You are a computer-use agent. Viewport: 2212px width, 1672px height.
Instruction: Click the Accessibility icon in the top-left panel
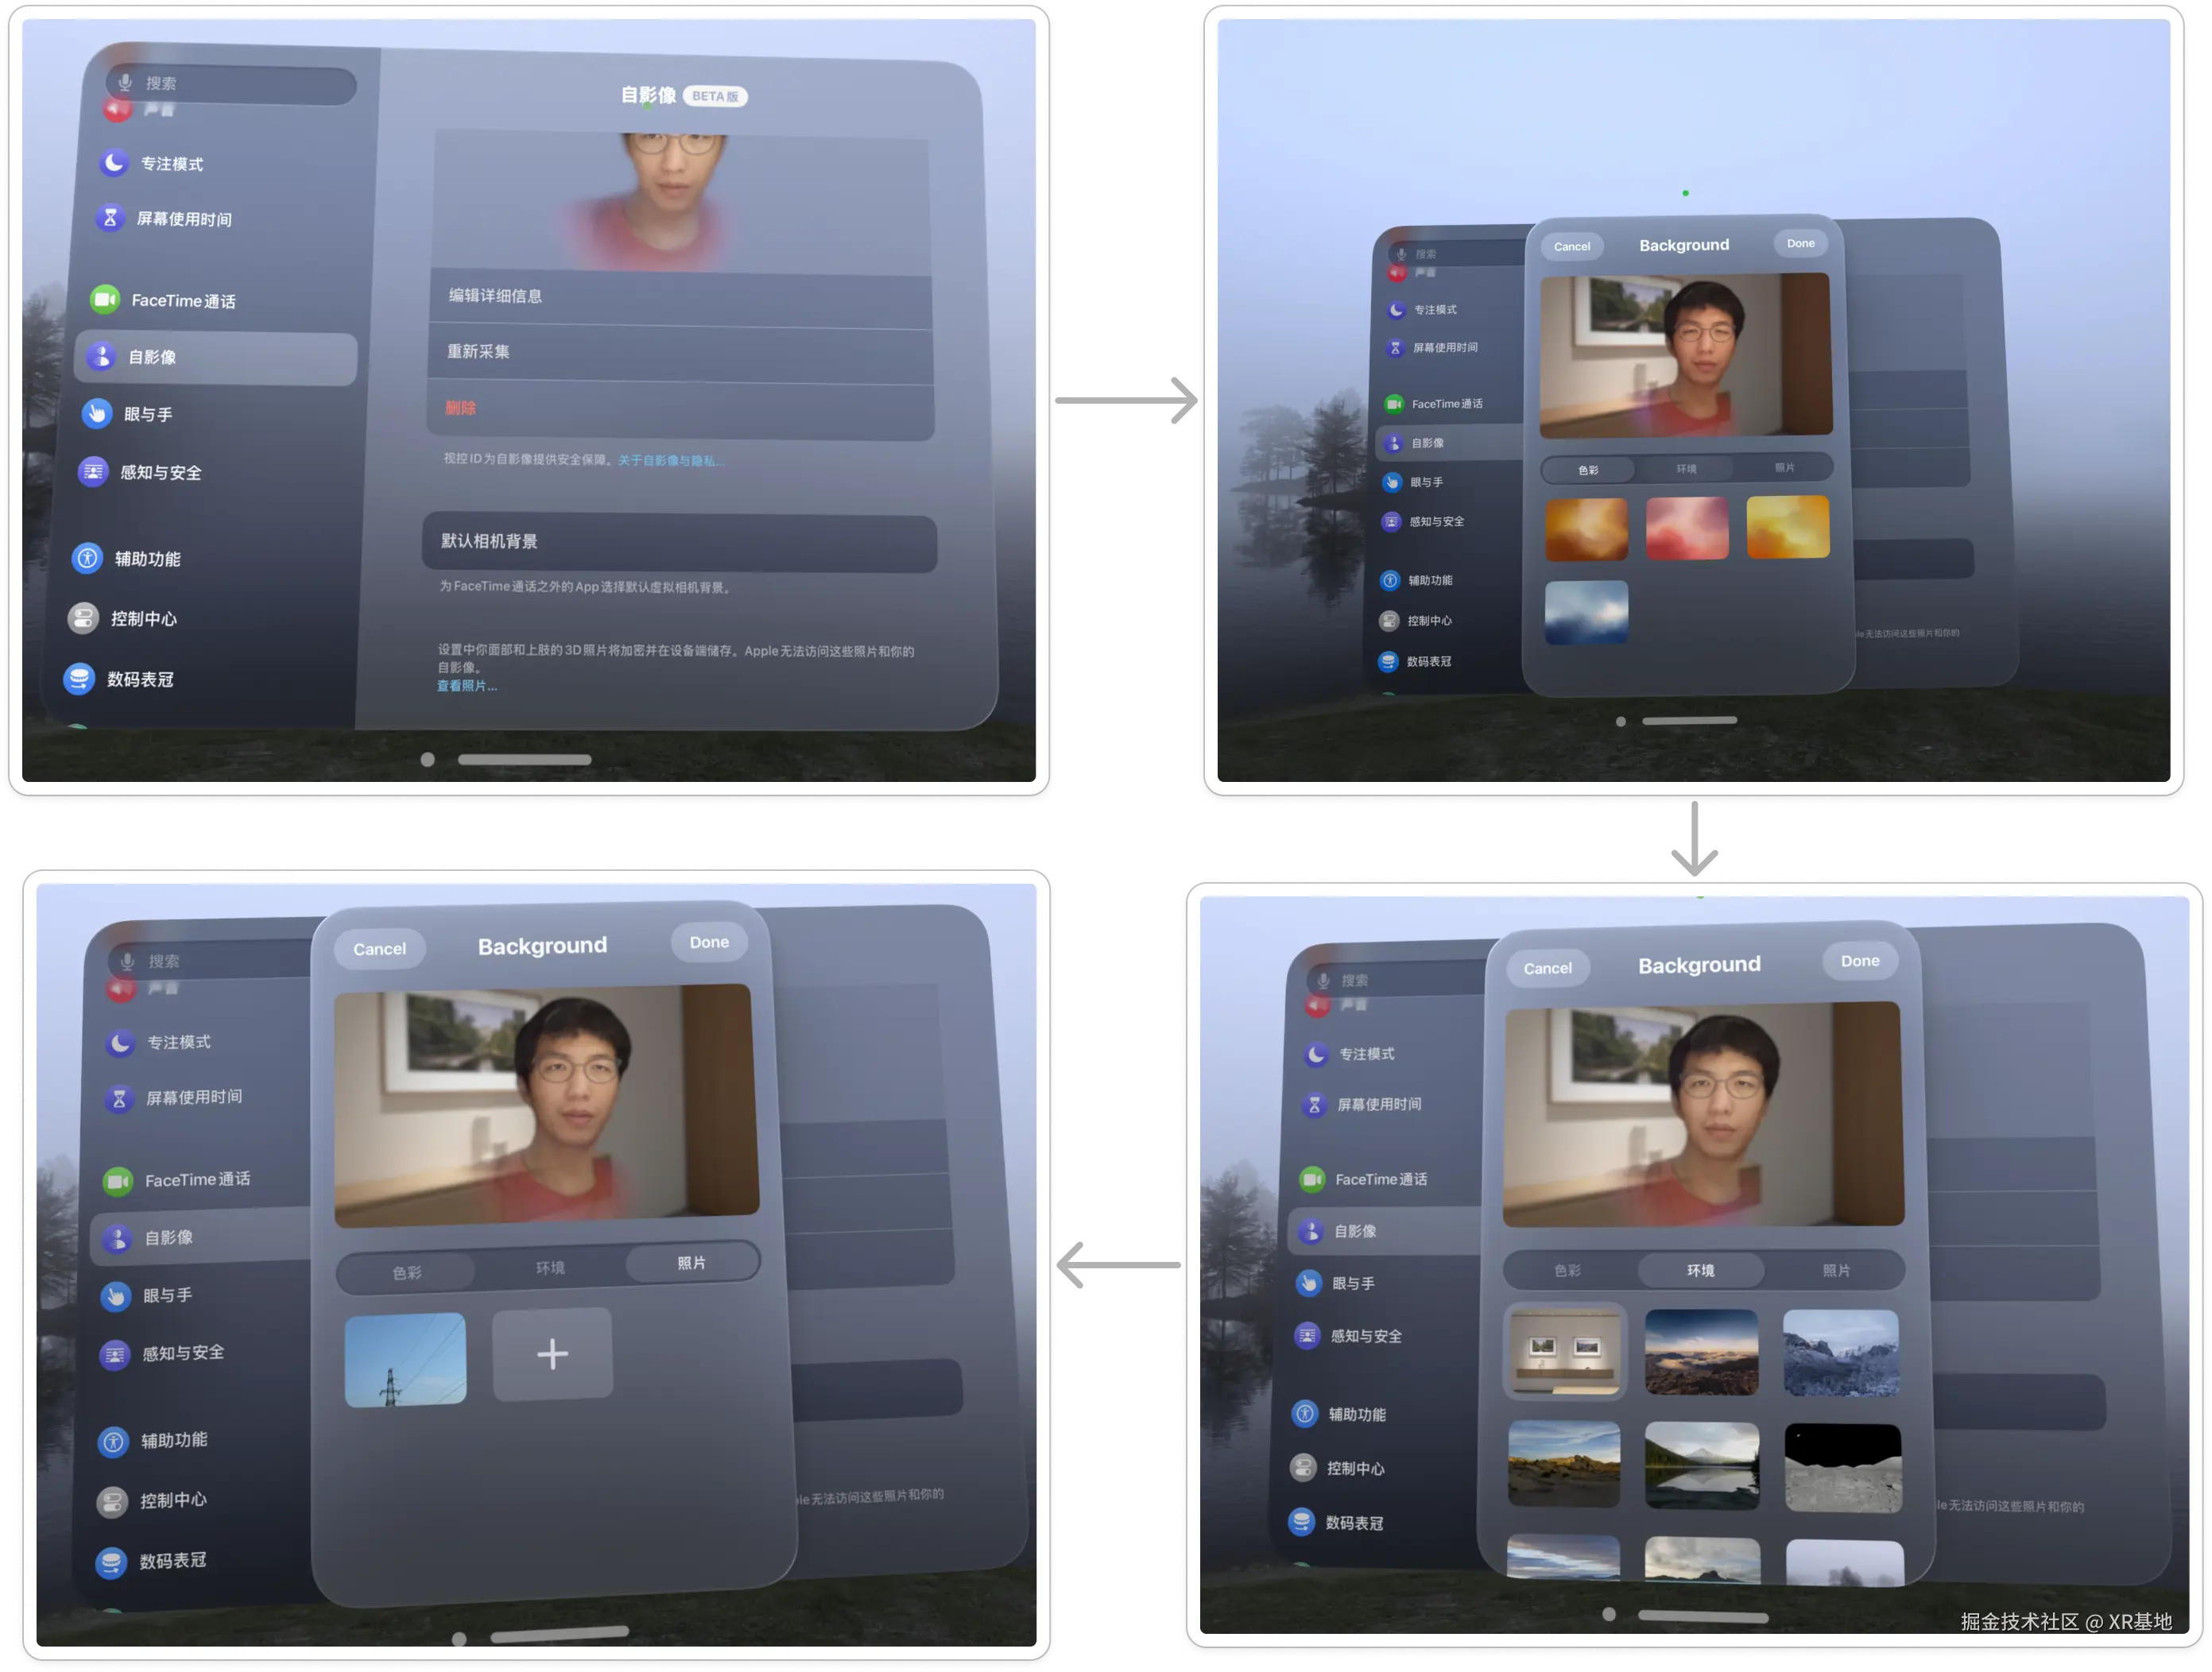pos(88,558)
